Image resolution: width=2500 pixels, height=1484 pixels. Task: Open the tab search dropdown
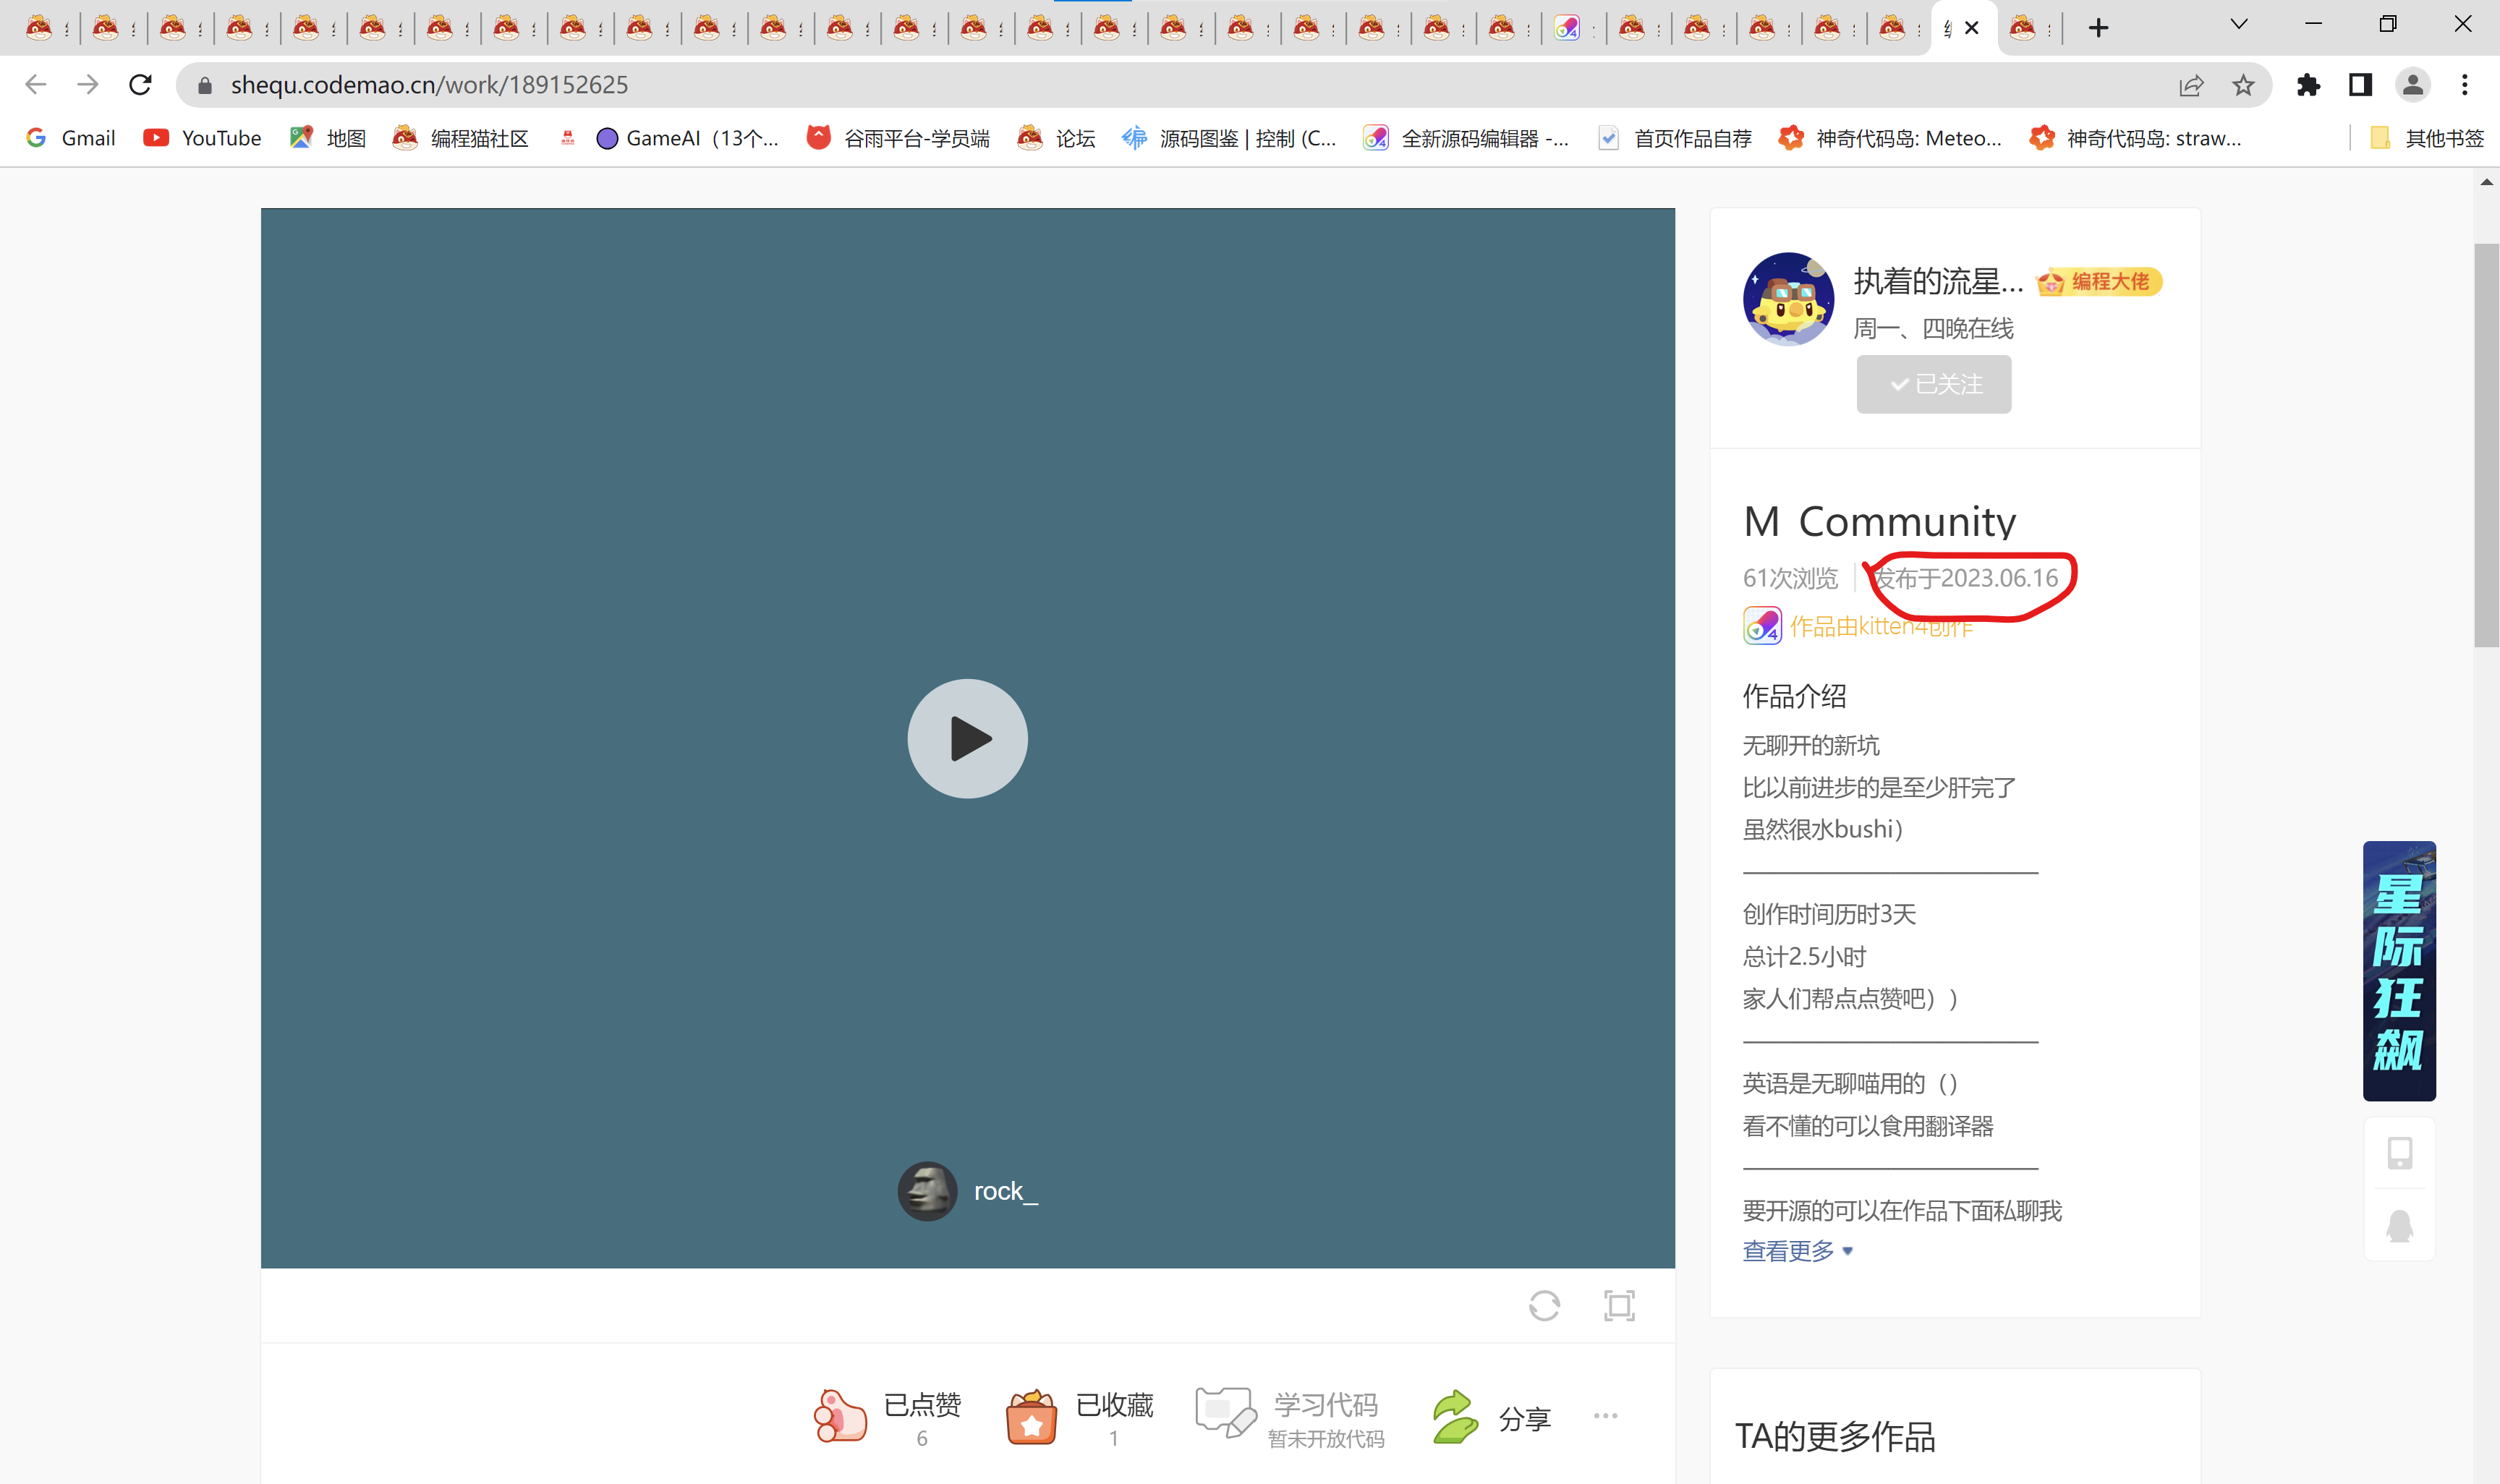coord(2238,25)
